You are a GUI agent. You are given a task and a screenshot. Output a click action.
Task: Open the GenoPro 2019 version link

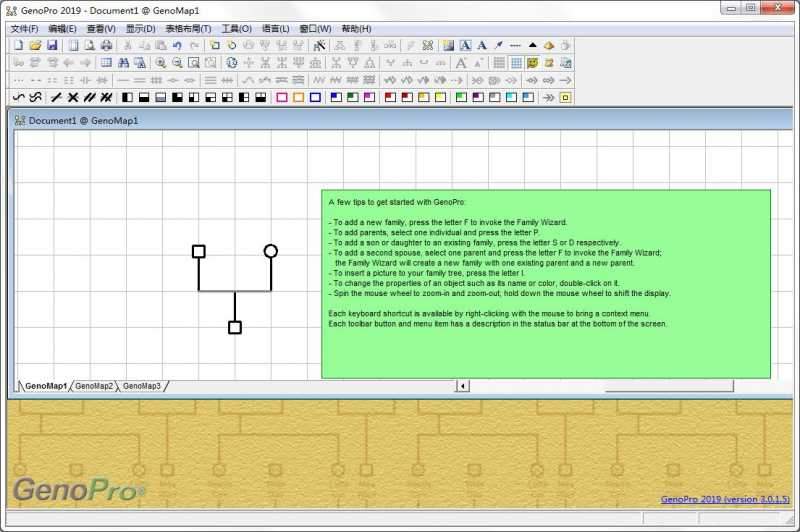tap(725, 499)
